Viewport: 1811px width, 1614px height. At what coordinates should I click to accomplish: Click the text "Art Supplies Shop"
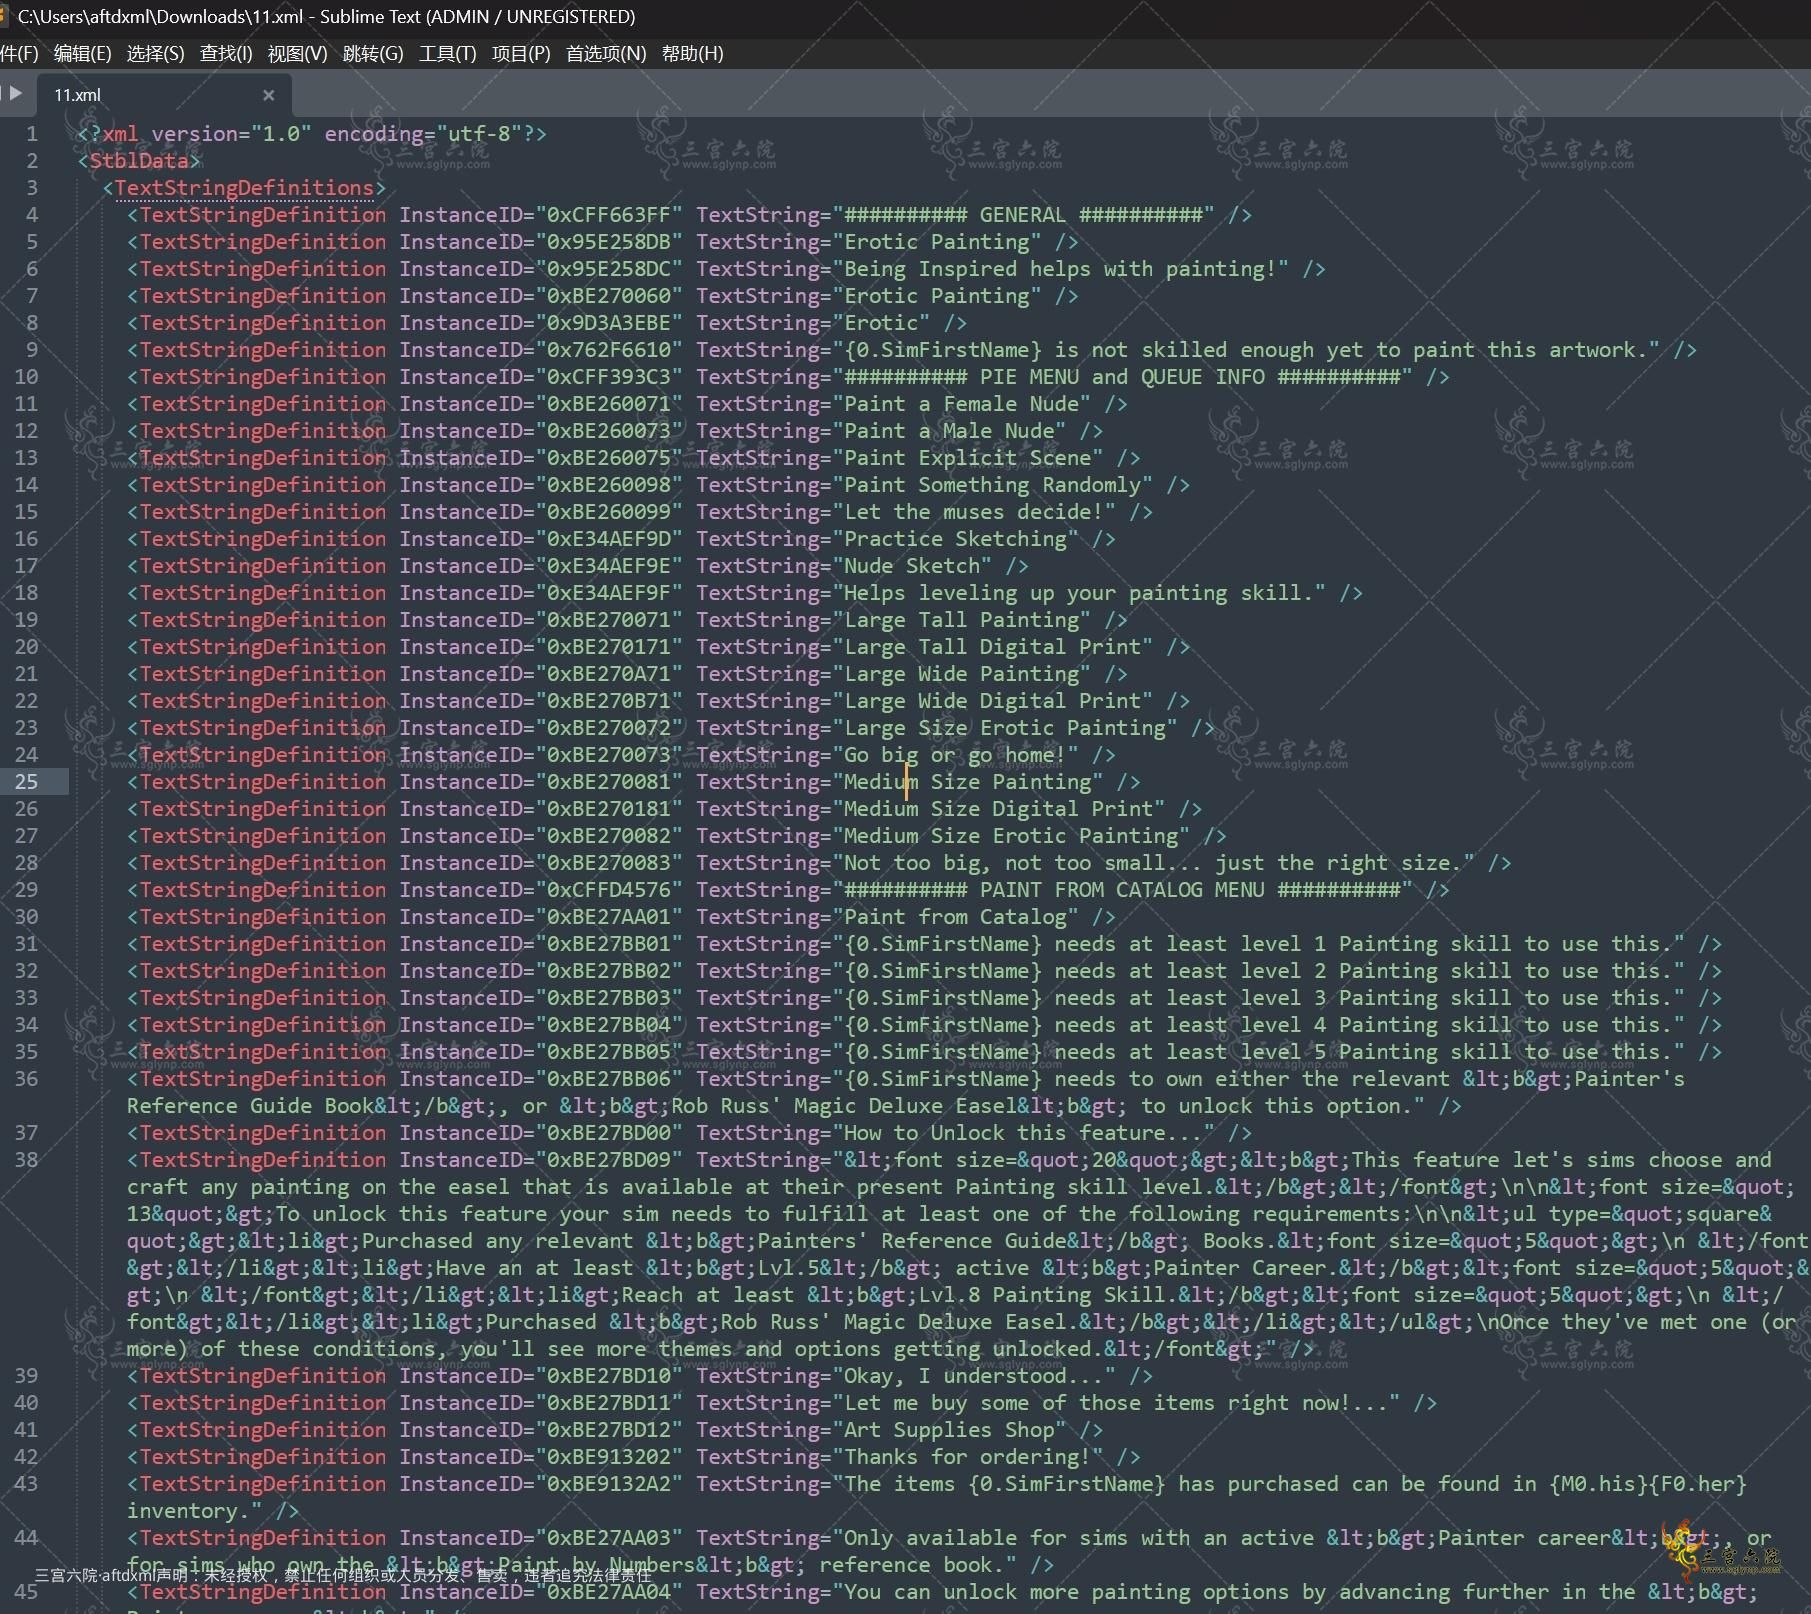point(949,1430)
